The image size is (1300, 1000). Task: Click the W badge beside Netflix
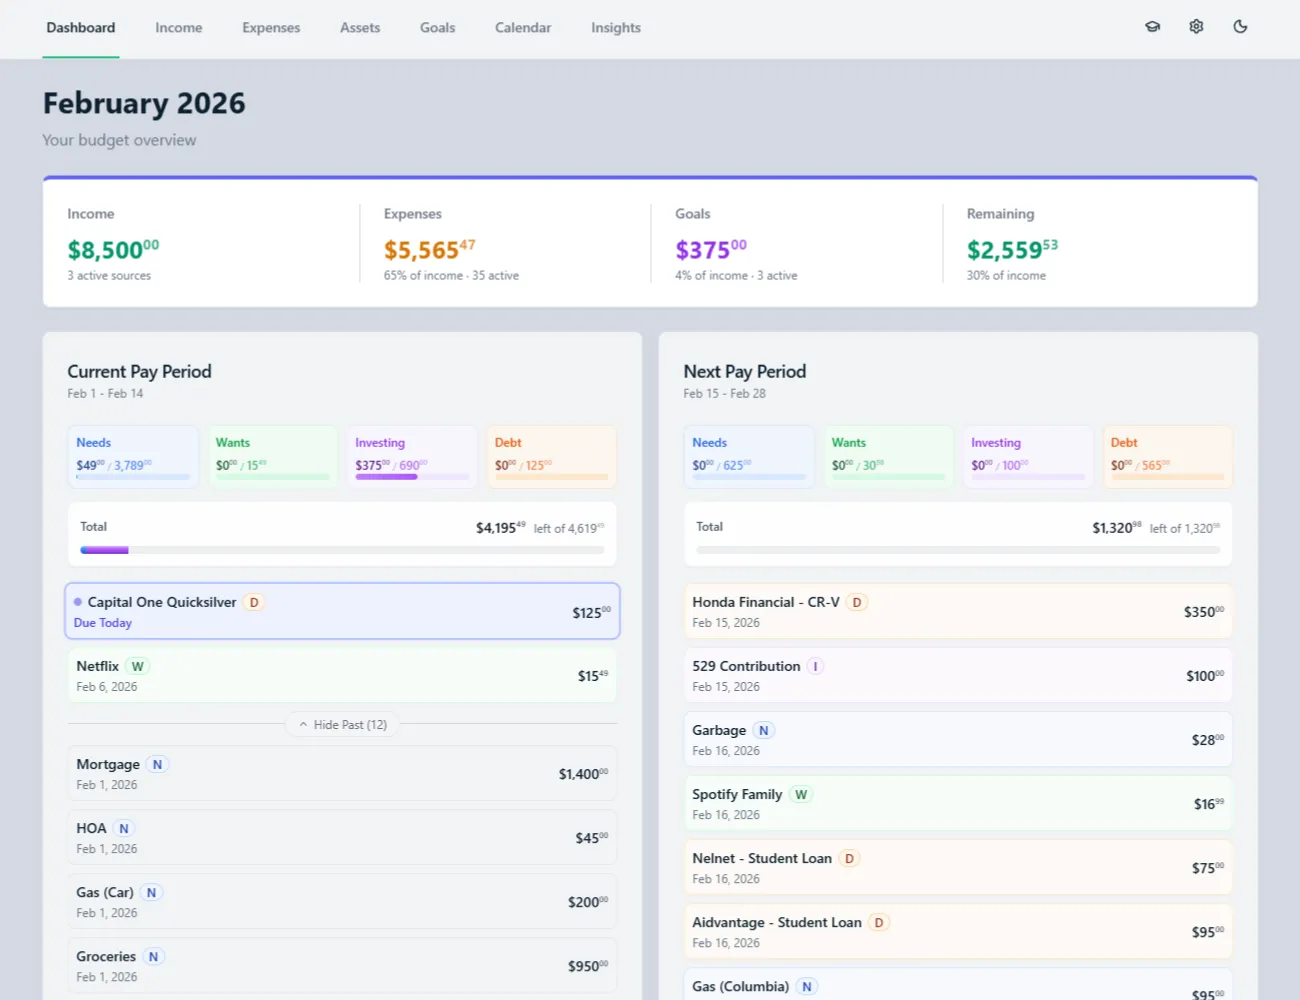point(138,665)
